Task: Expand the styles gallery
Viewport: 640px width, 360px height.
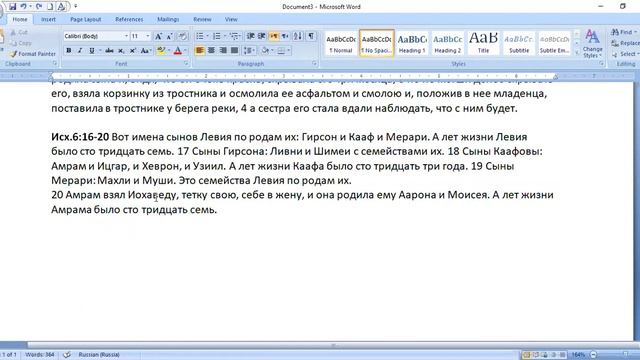Action: pyautogui.click(x=577, y=52)
